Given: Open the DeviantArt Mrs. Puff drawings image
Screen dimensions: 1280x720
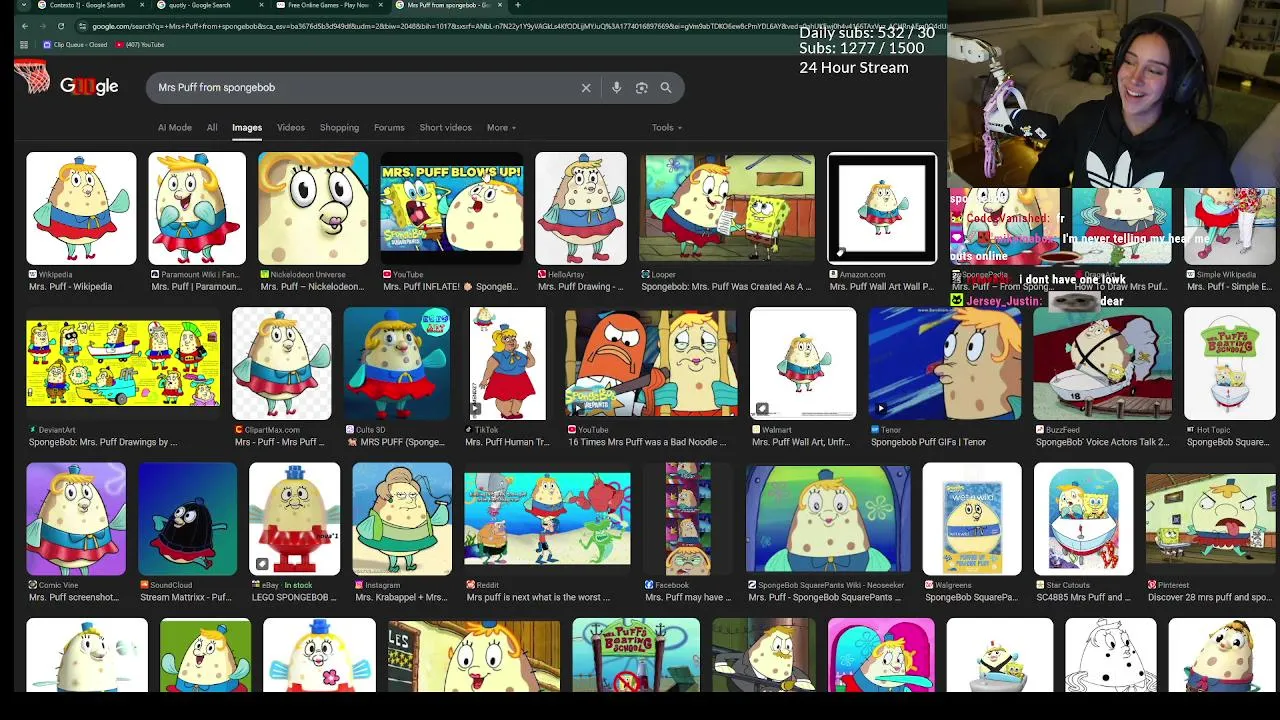Looking at the screenshot, I should pyautogui.click(x=123, y=363).
